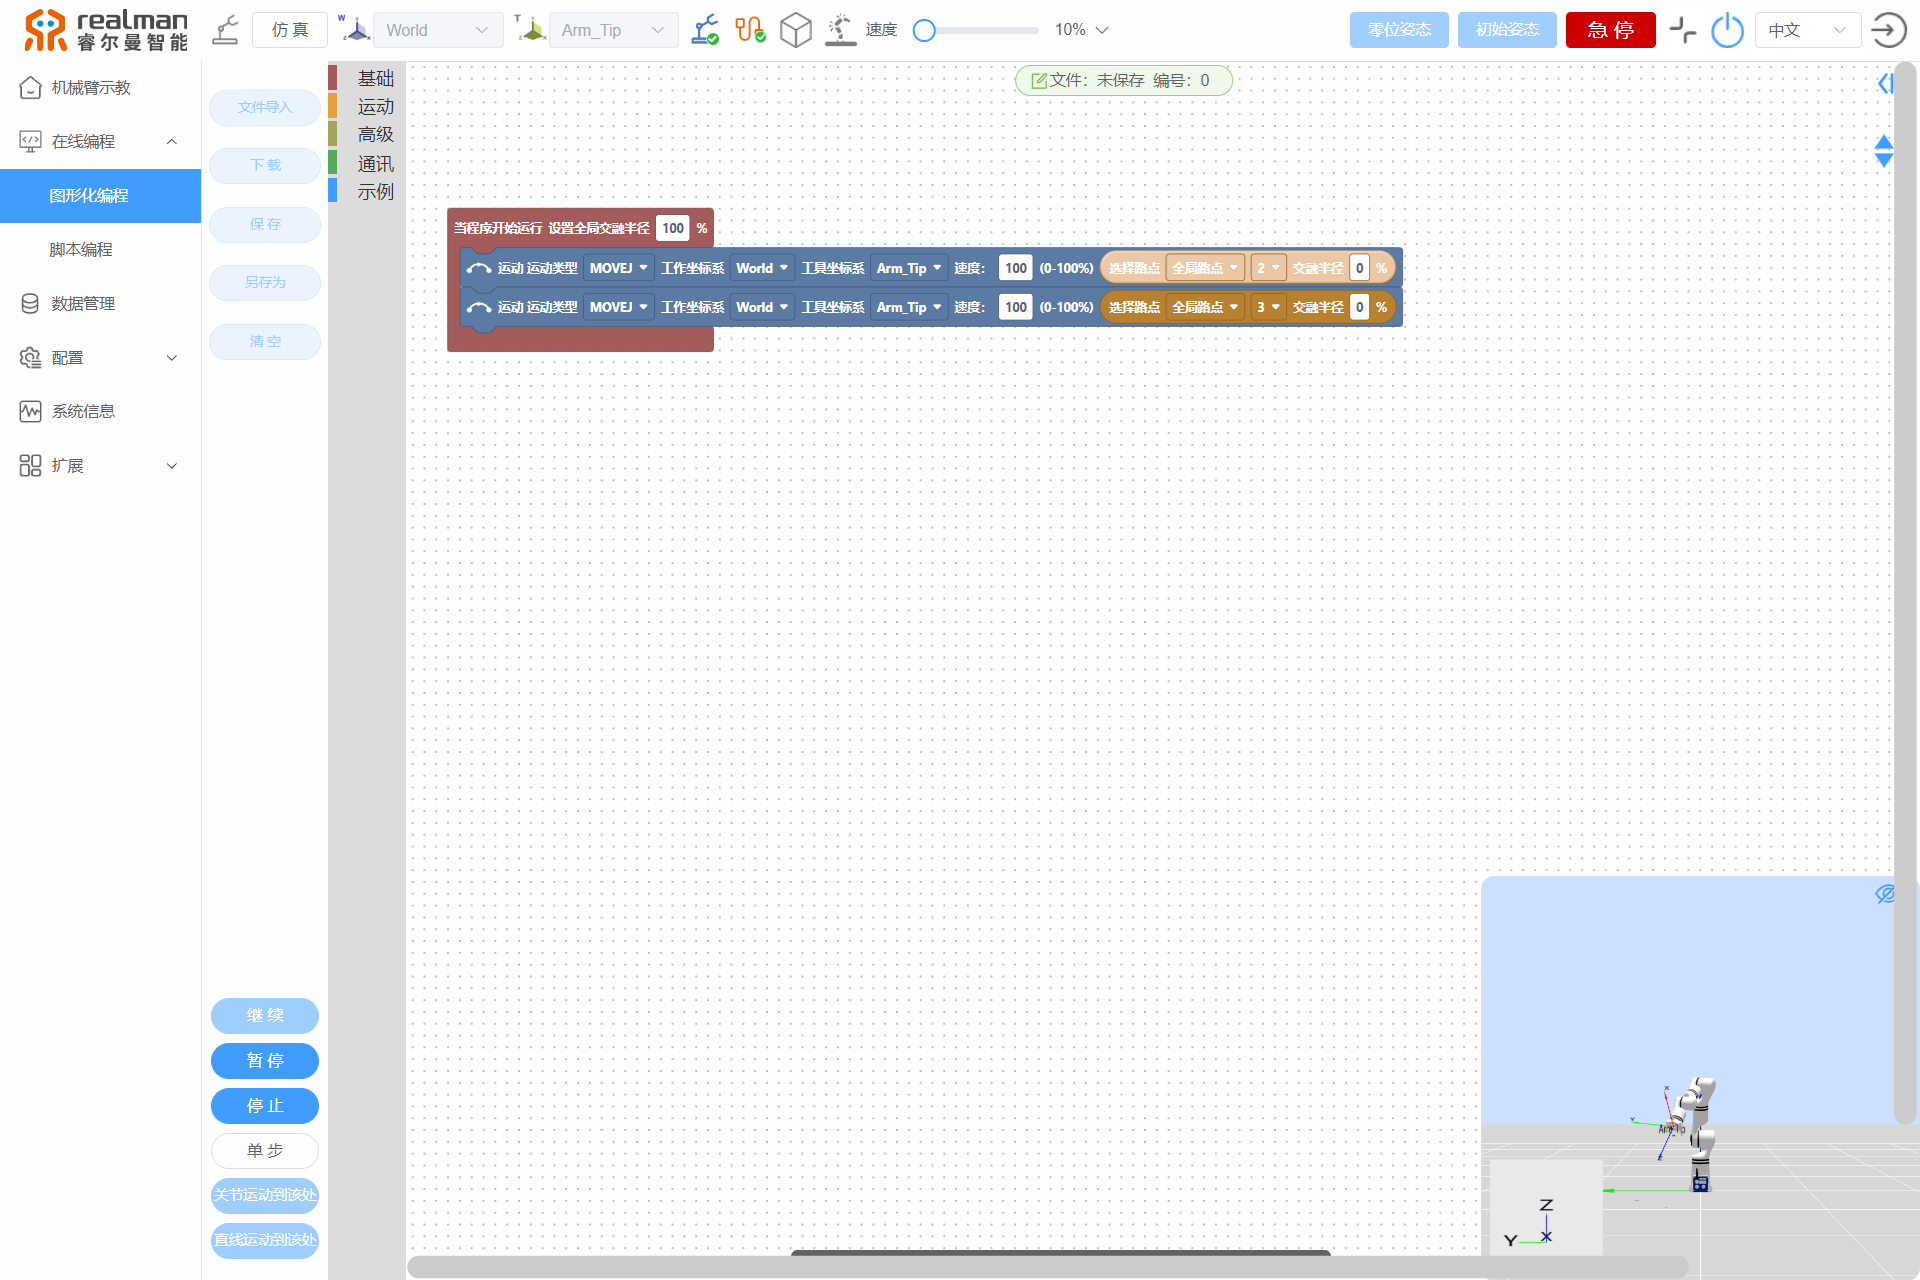
Task: Click the orange cable connection status icon
Action: 750,30
